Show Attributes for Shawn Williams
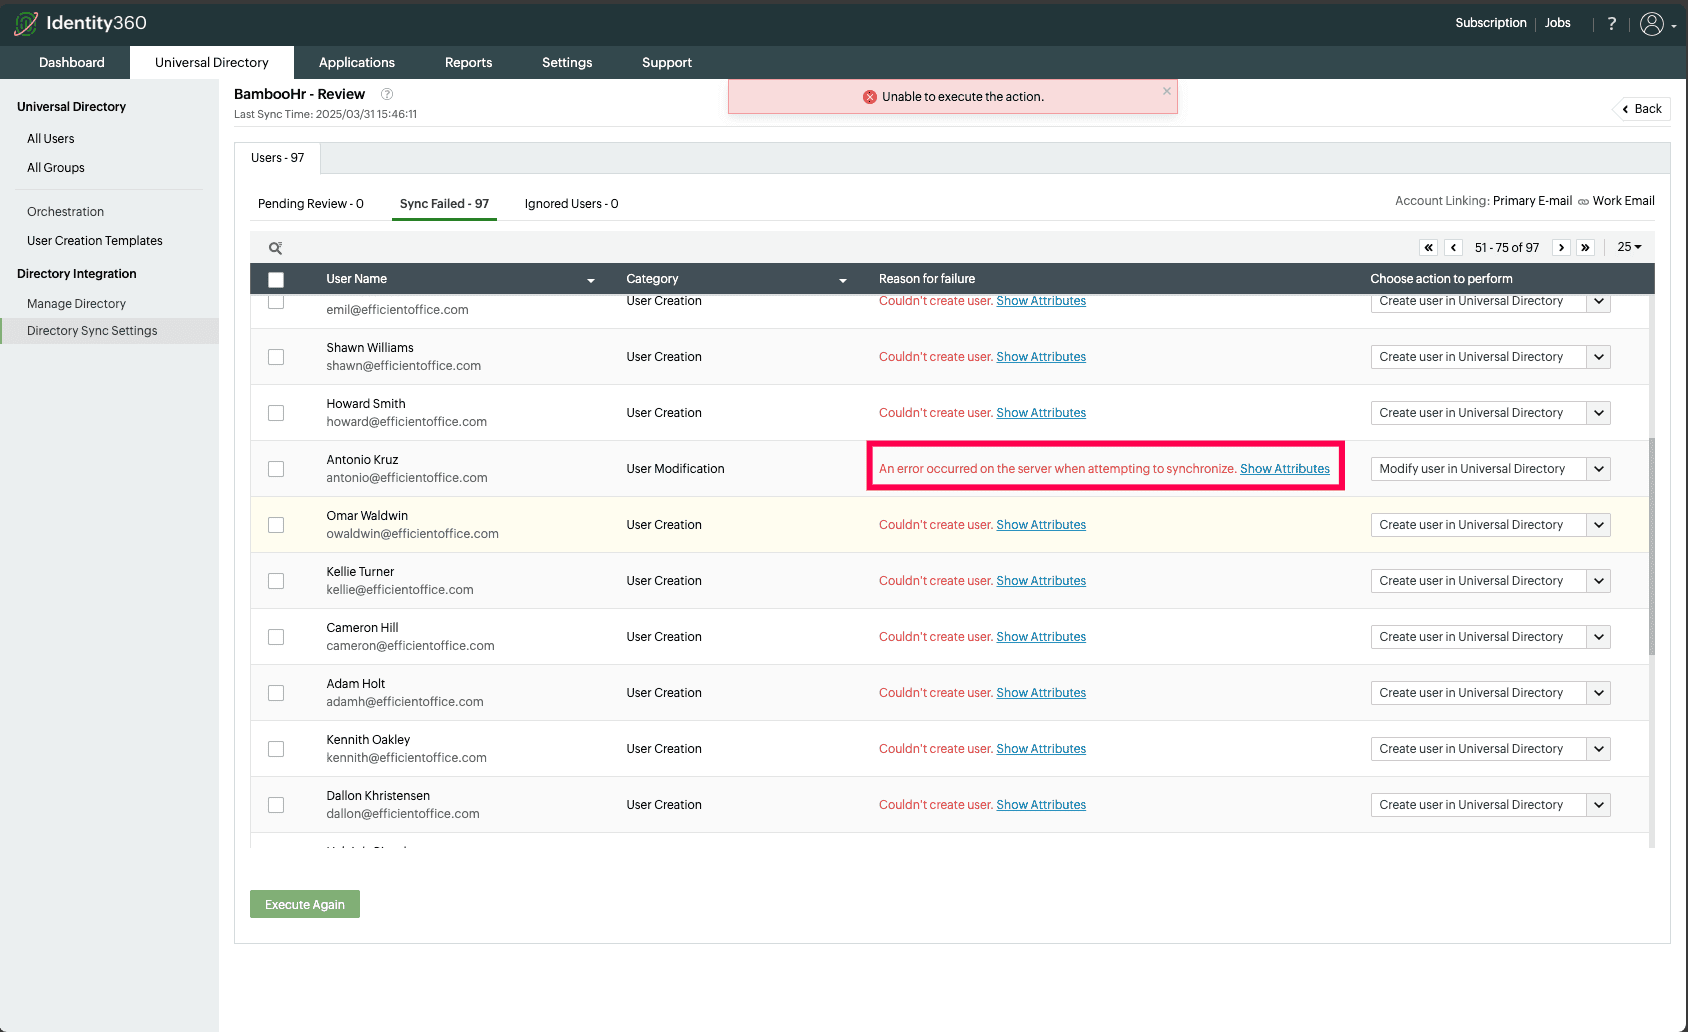 (x=1041, y=357)
